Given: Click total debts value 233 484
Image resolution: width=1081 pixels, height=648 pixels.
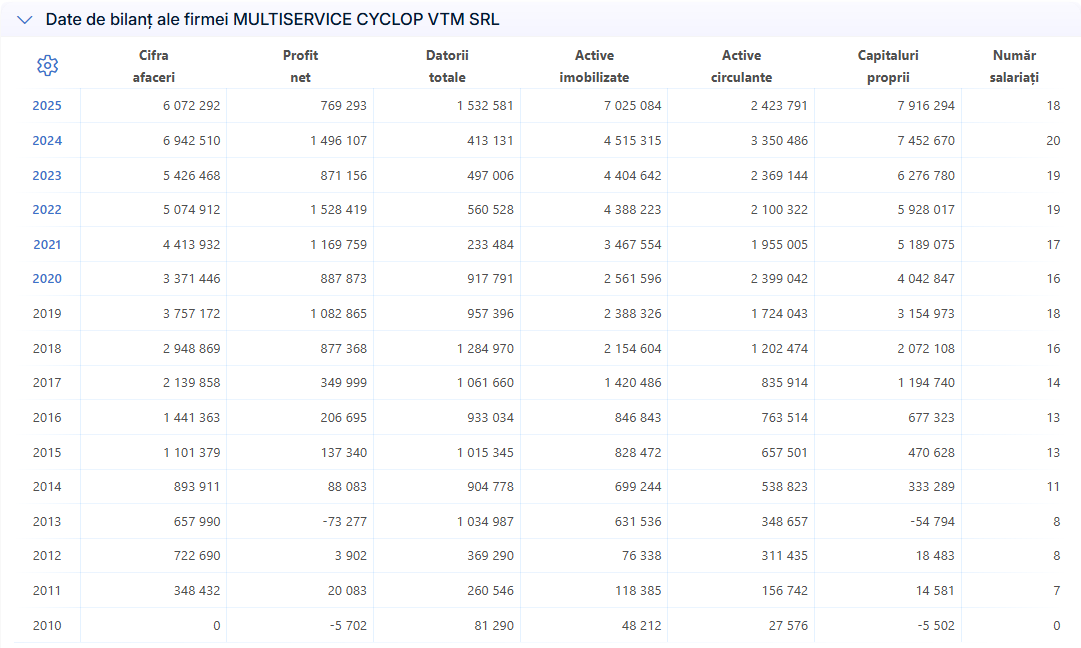Looking at the screenshot, I should click(x=490, y=244).
